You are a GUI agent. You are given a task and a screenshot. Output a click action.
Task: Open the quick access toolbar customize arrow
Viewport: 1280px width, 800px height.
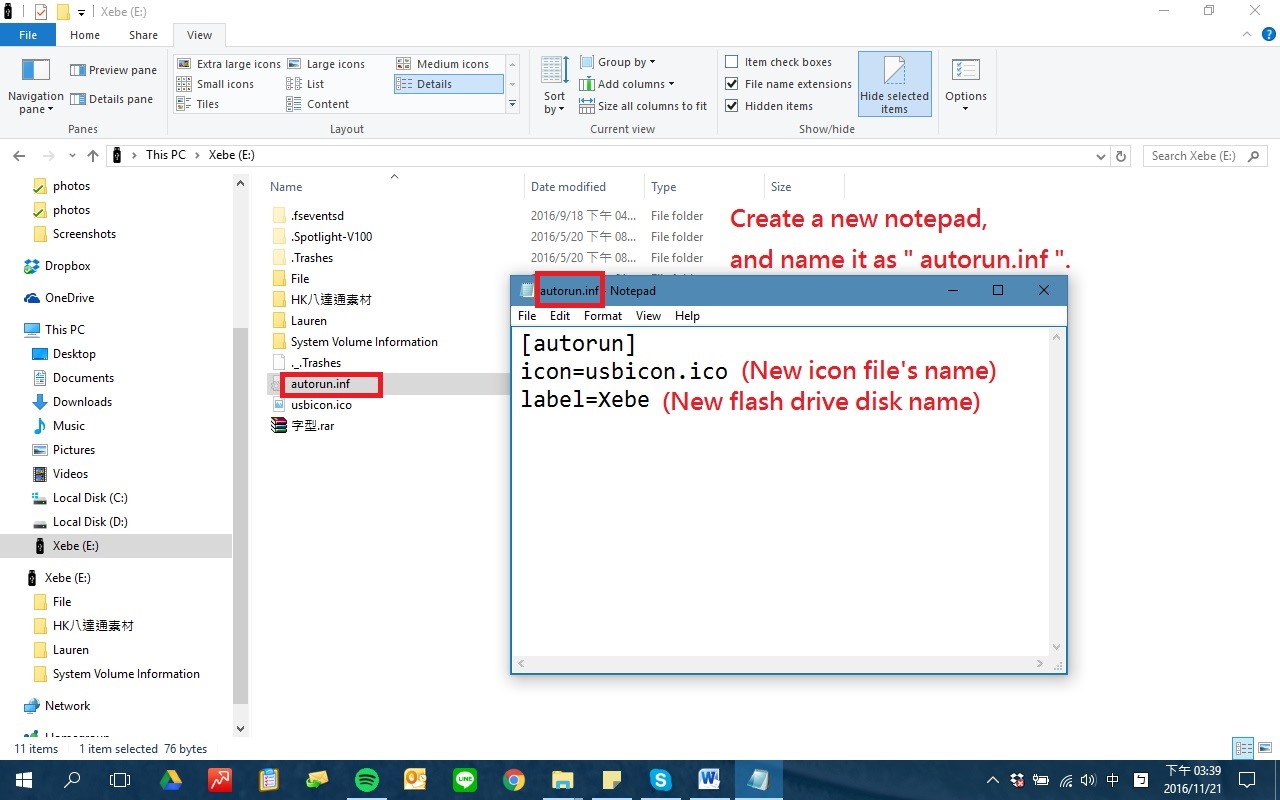click(81, 12)
